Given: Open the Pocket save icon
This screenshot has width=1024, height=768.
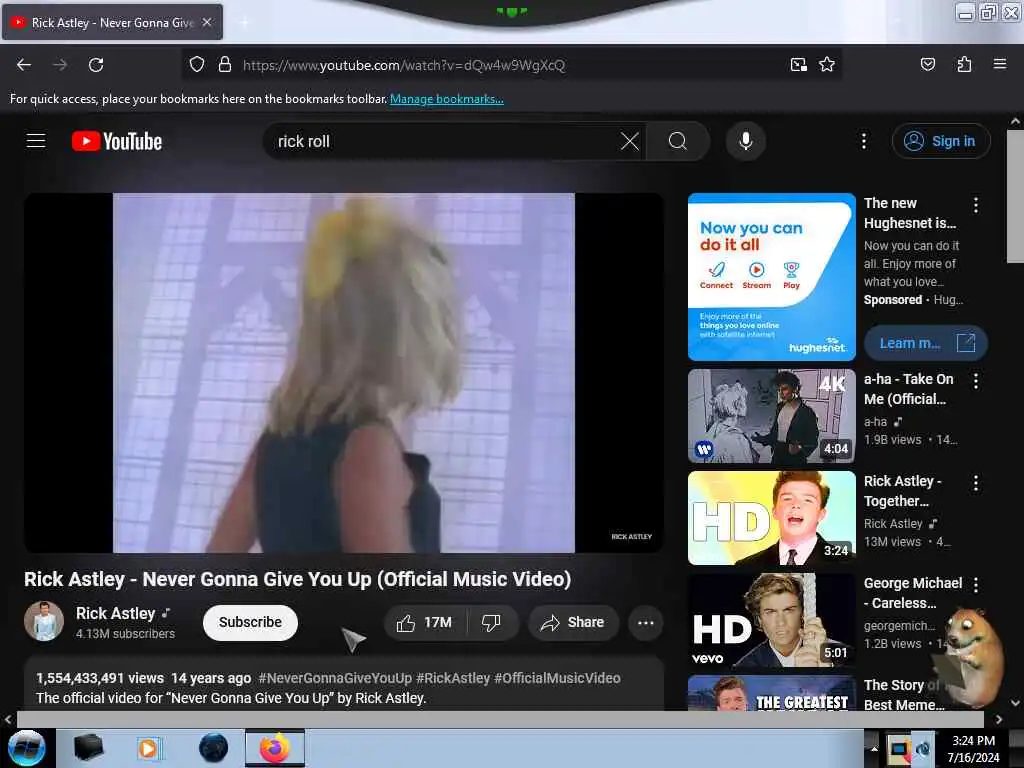Looking at the screenshot, I should (928, 65).
